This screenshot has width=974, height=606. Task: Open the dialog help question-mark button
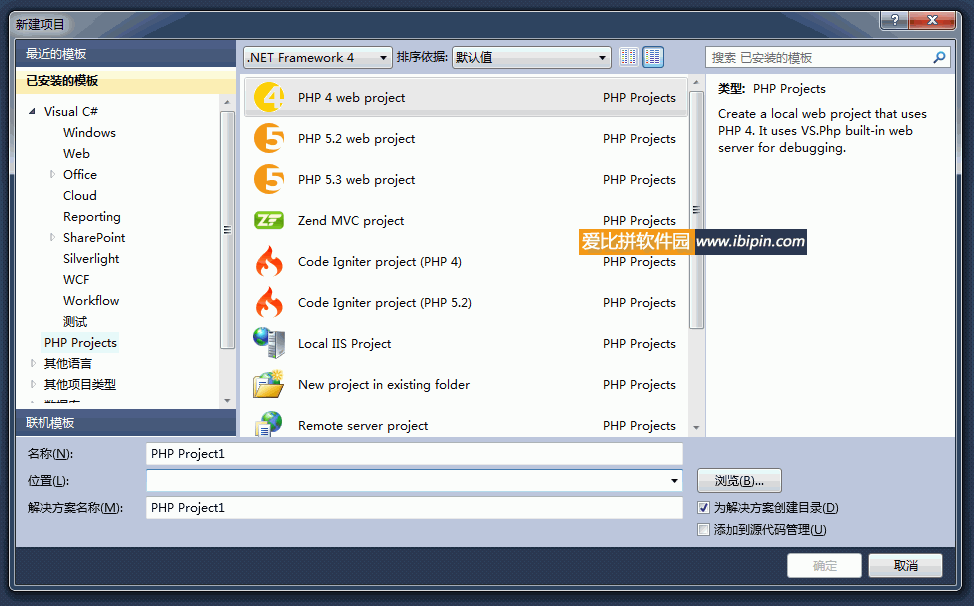coord(894,20)
